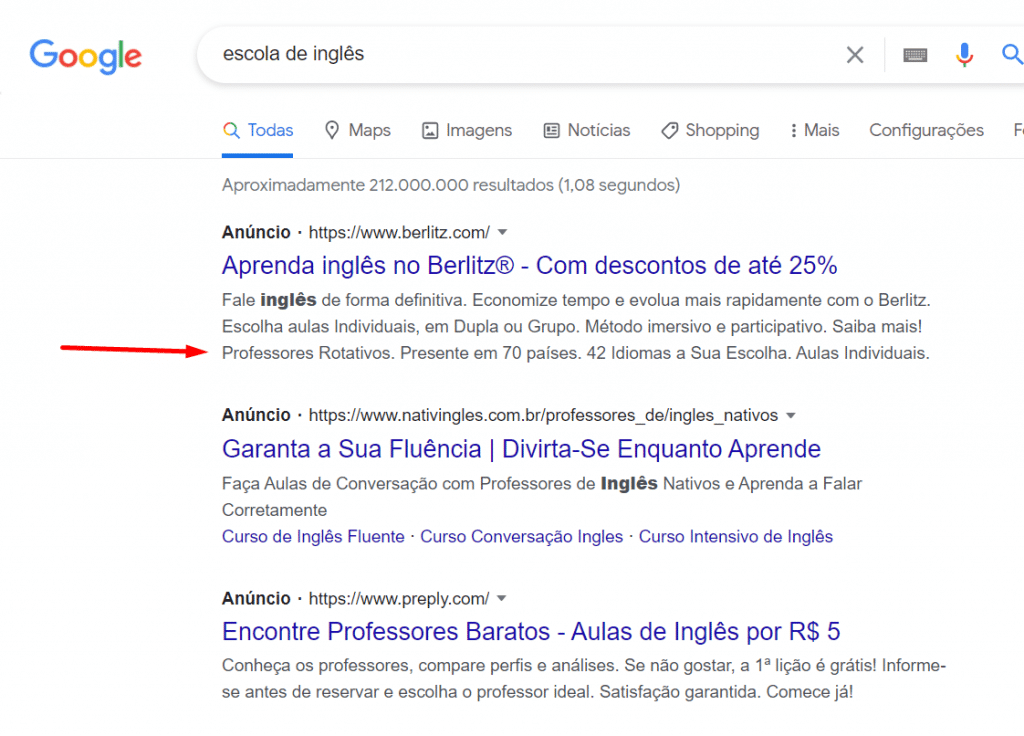This screenshot has width=1024, height=736.
Task: Select the Todas tab
Action: click(x=257, y=131)
